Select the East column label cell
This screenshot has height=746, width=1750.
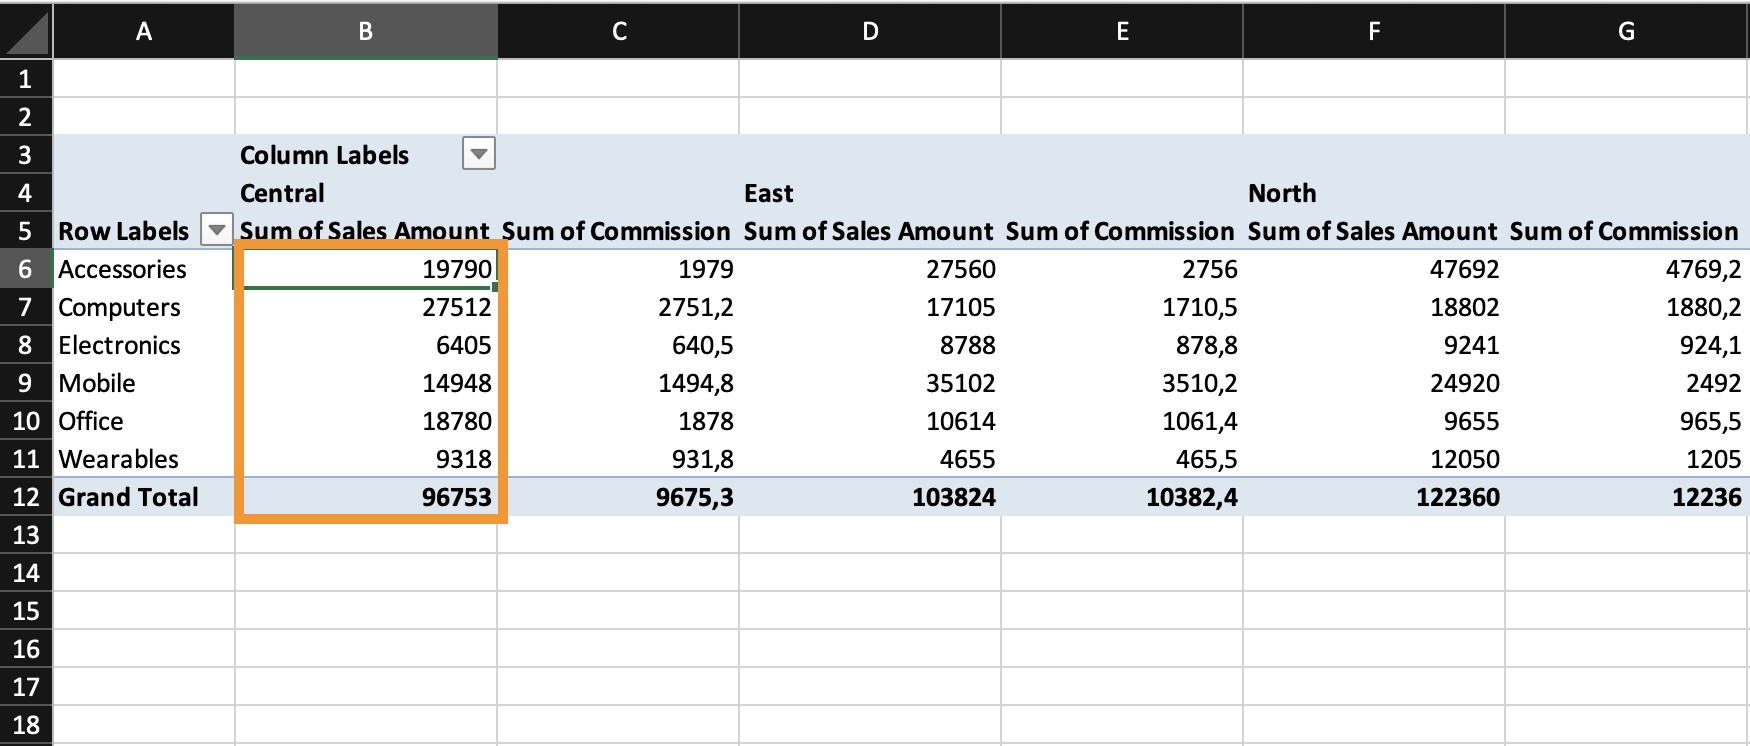(x=768, y=193)
